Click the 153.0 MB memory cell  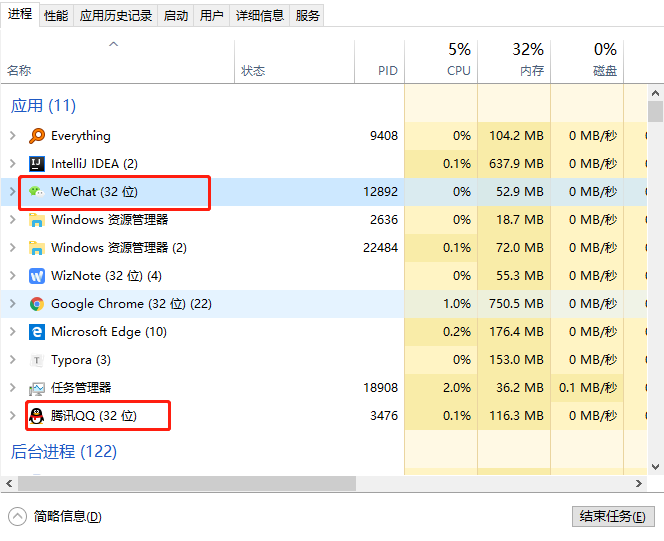point(516,360)
